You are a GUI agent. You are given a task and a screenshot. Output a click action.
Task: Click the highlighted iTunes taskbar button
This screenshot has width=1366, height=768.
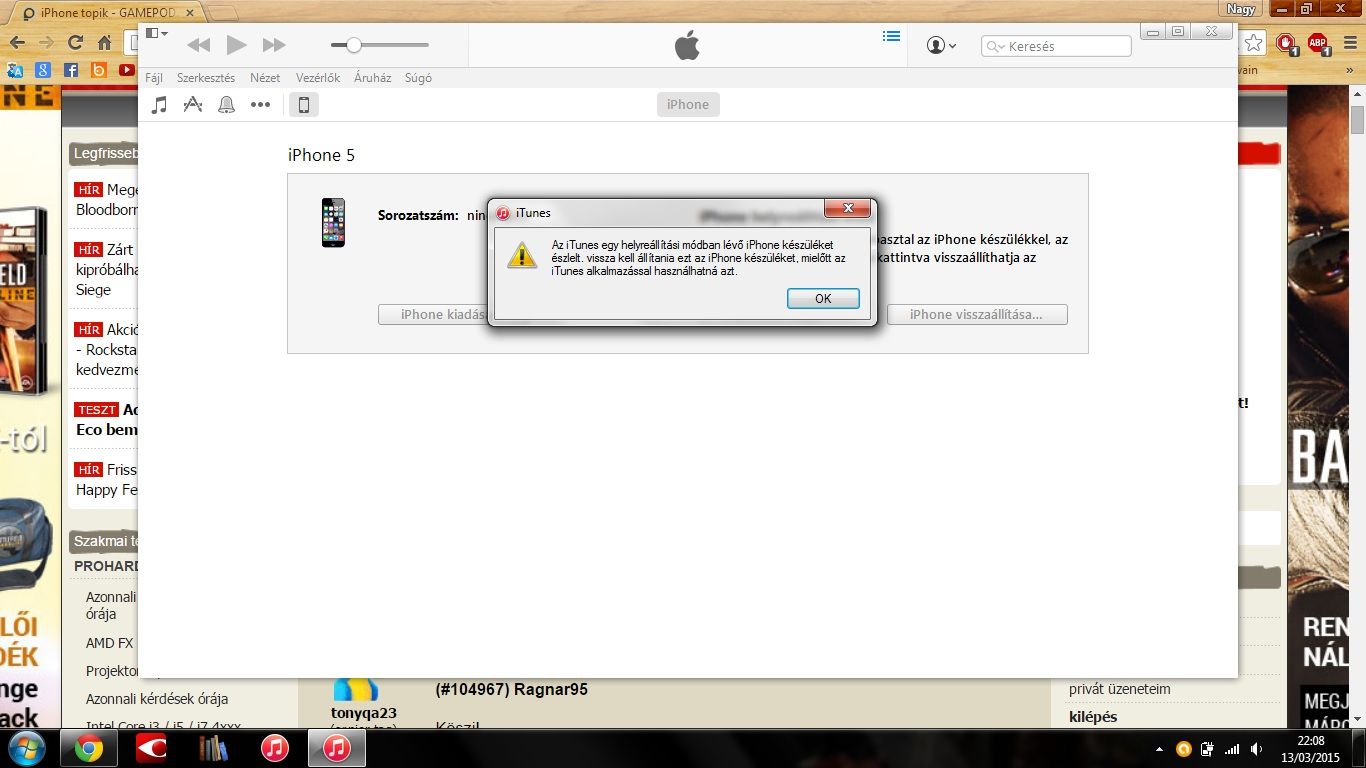coord(337,748)
